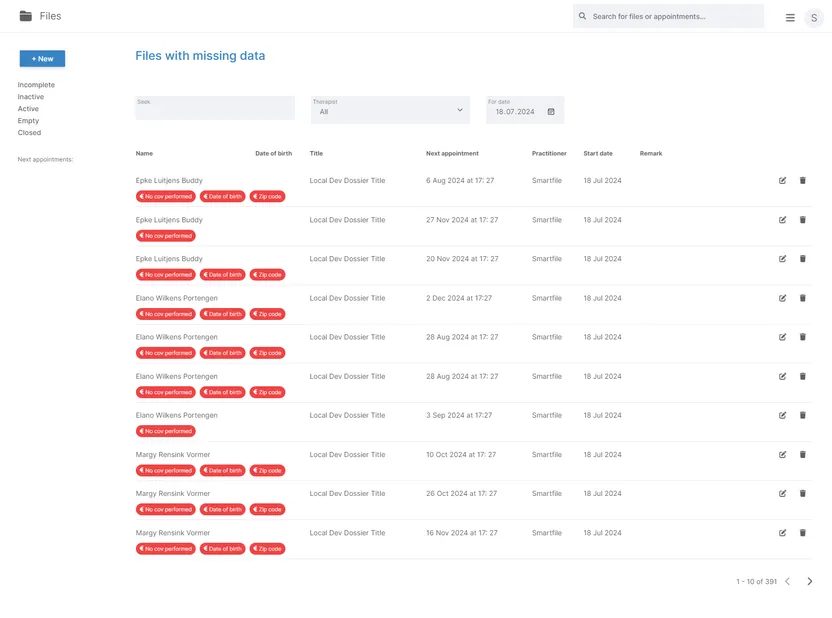Edit file with 27 Nov 2024 appointment
Viewport: 832px width, 618px height.
click(783, 220)
